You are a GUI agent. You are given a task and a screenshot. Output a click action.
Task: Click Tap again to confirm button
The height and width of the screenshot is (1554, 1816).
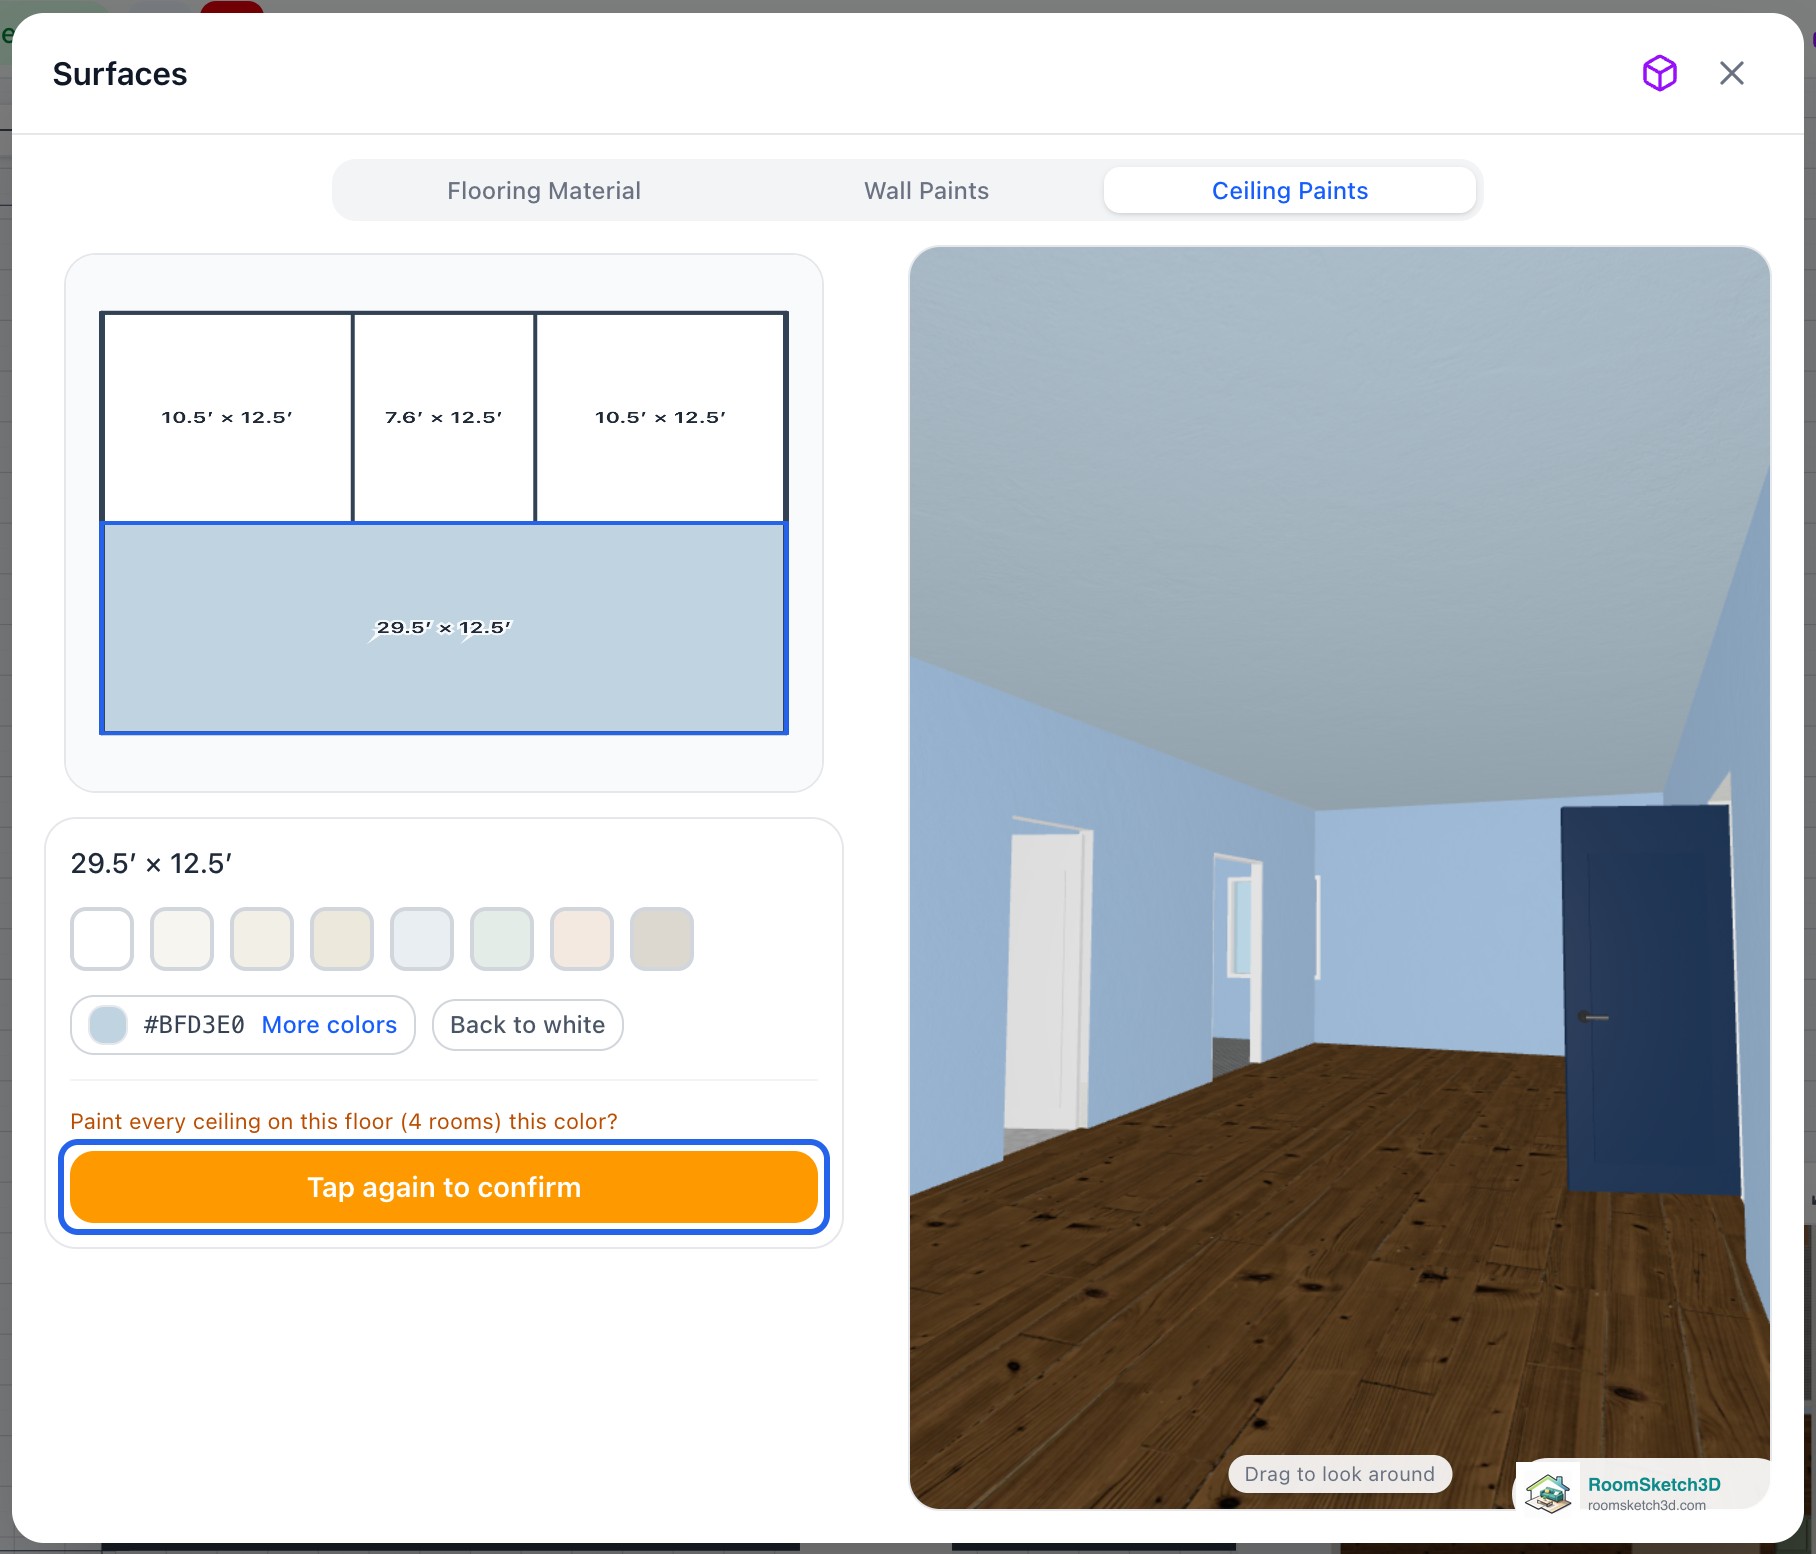coord(444,1187)
